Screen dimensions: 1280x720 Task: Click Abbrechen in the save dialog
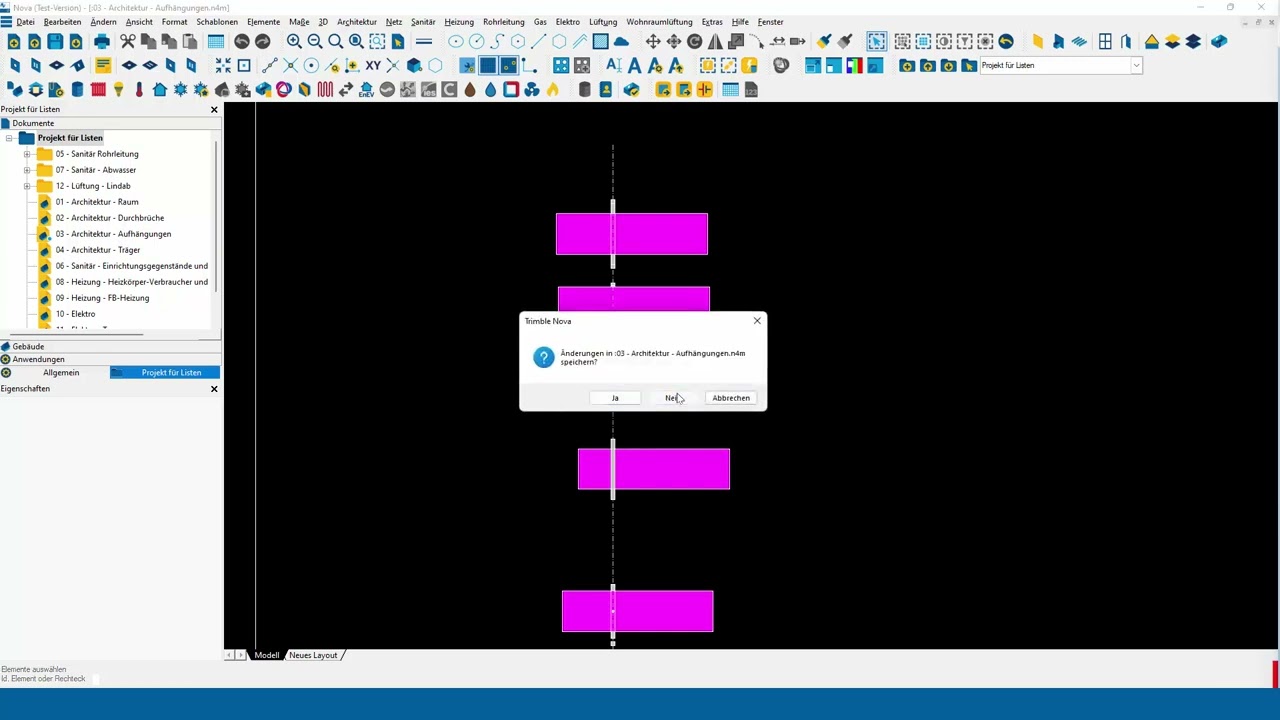point(731,398)
